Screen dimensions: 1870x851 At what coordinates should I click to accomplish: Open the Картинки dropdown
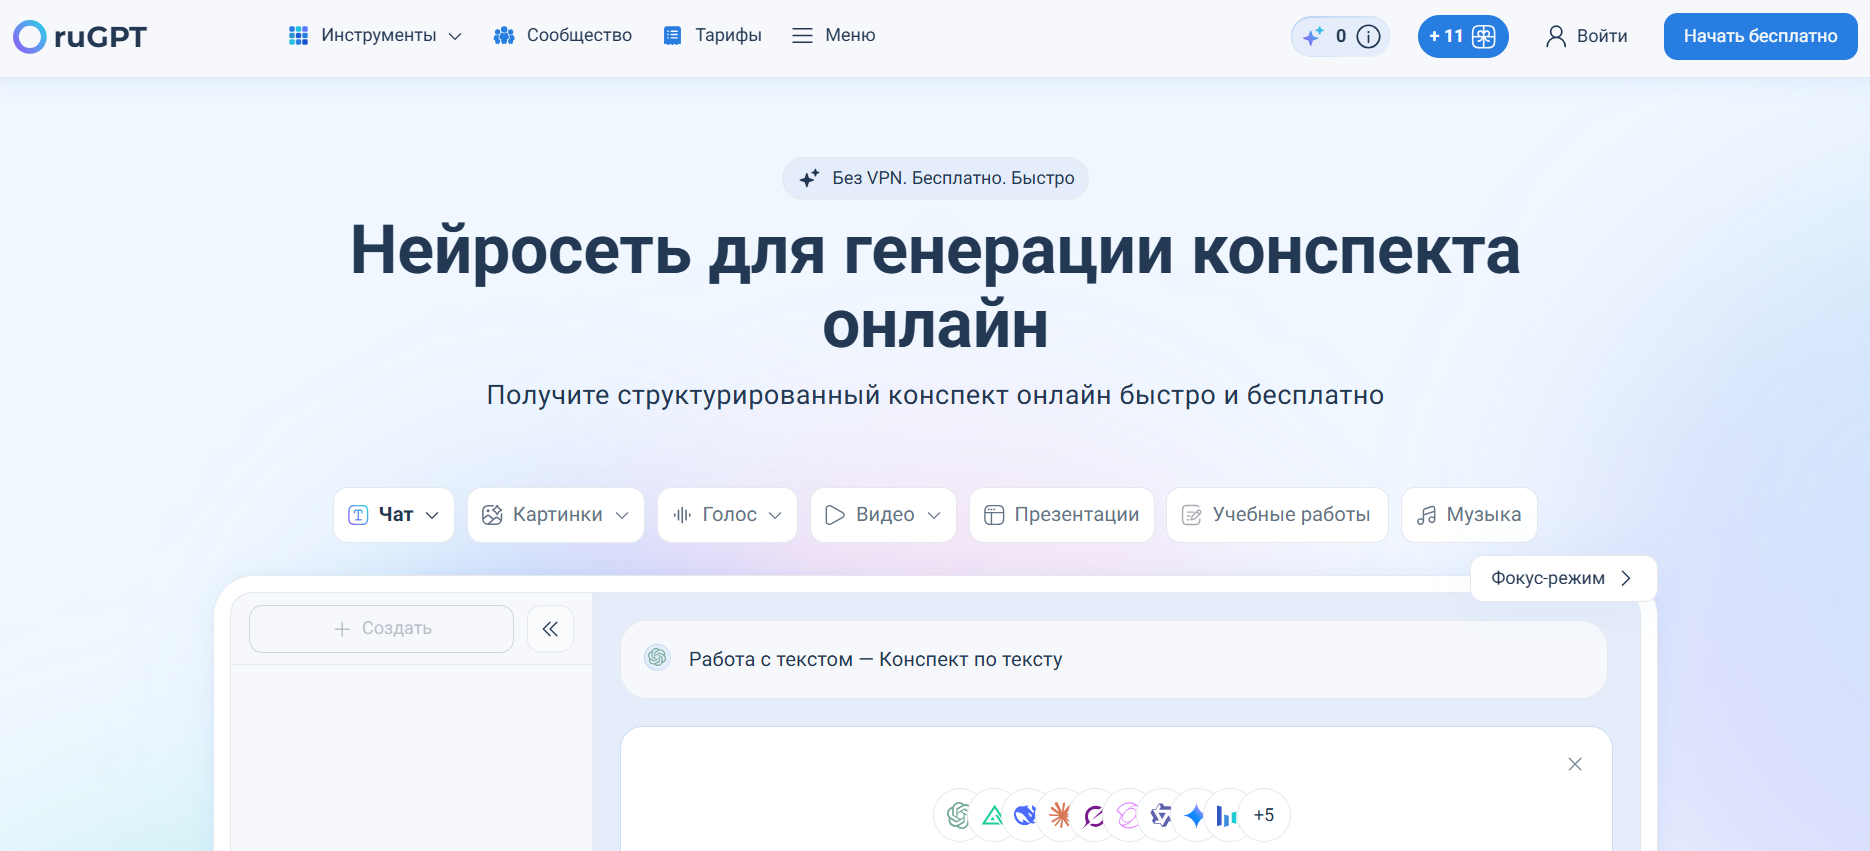[x=555, y=515]
